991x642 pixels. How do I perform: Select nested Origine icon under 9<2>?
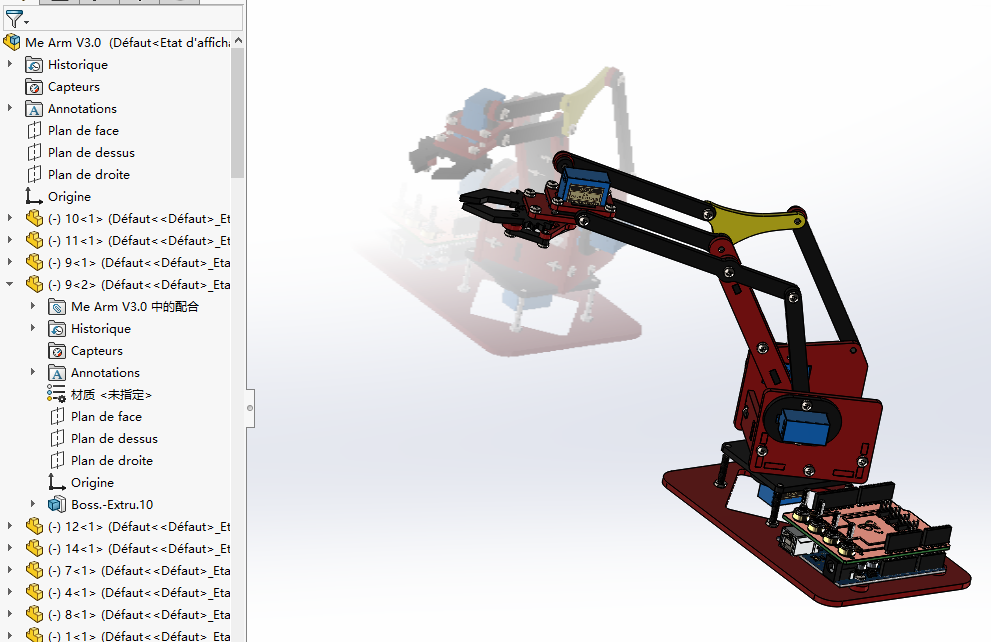(x=57, y=483)
